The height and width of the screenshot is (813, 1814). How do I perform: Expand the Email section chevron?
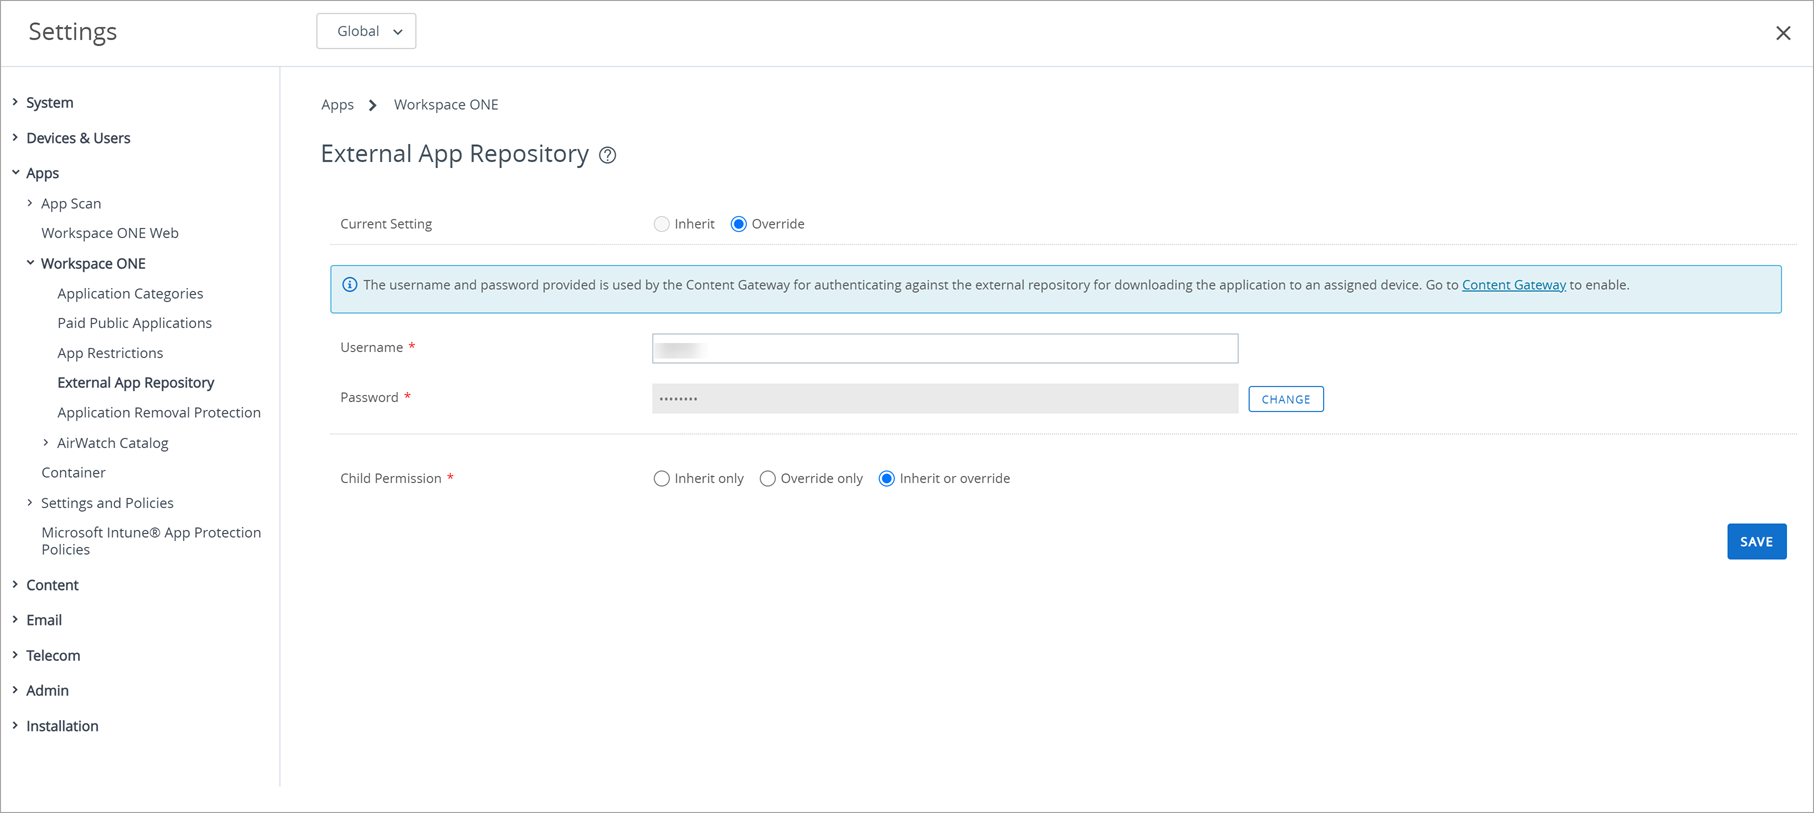tap(15, 619)
